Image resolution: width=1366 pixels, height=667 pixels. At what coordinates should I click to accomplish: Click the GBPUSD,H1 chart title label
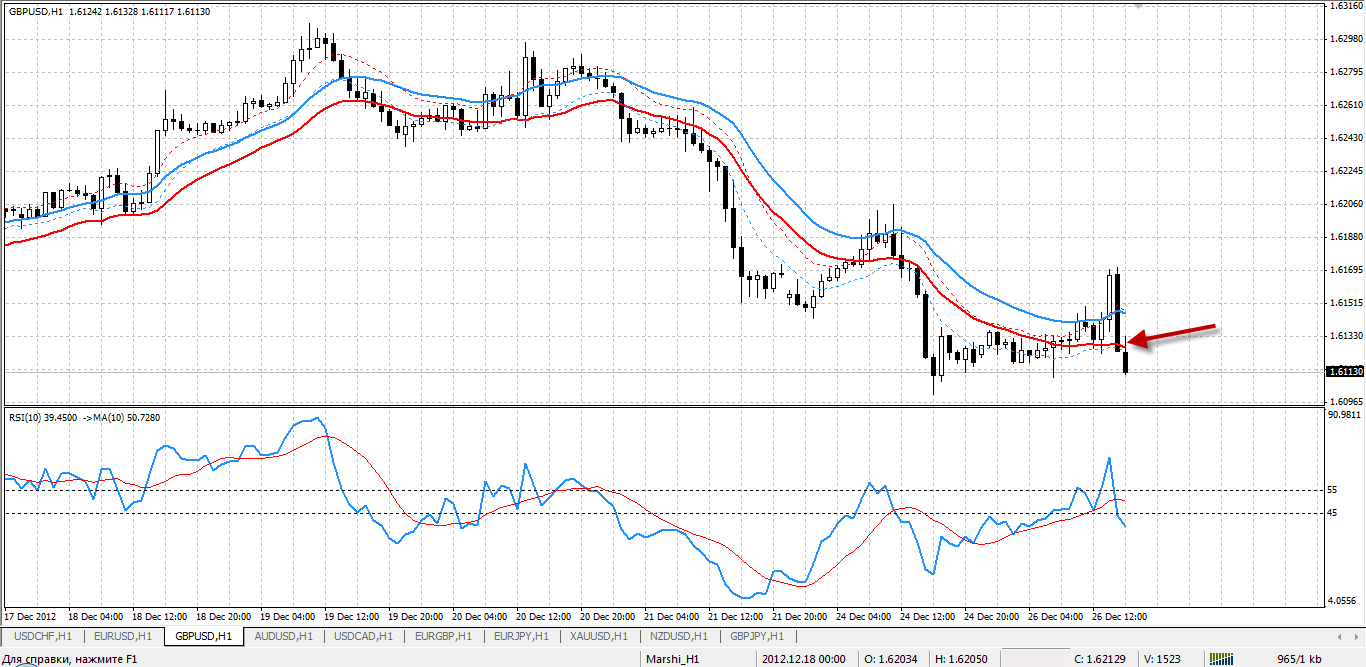pyautogui.click(x=36, y=11)
